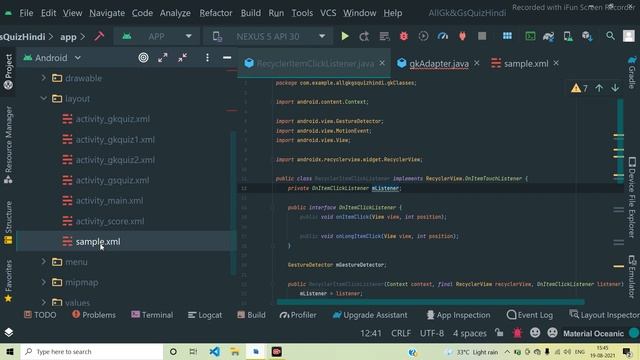Click the Expand All icon in Project panel
This screenshot has height=360, width=640.
click(163, 58)
